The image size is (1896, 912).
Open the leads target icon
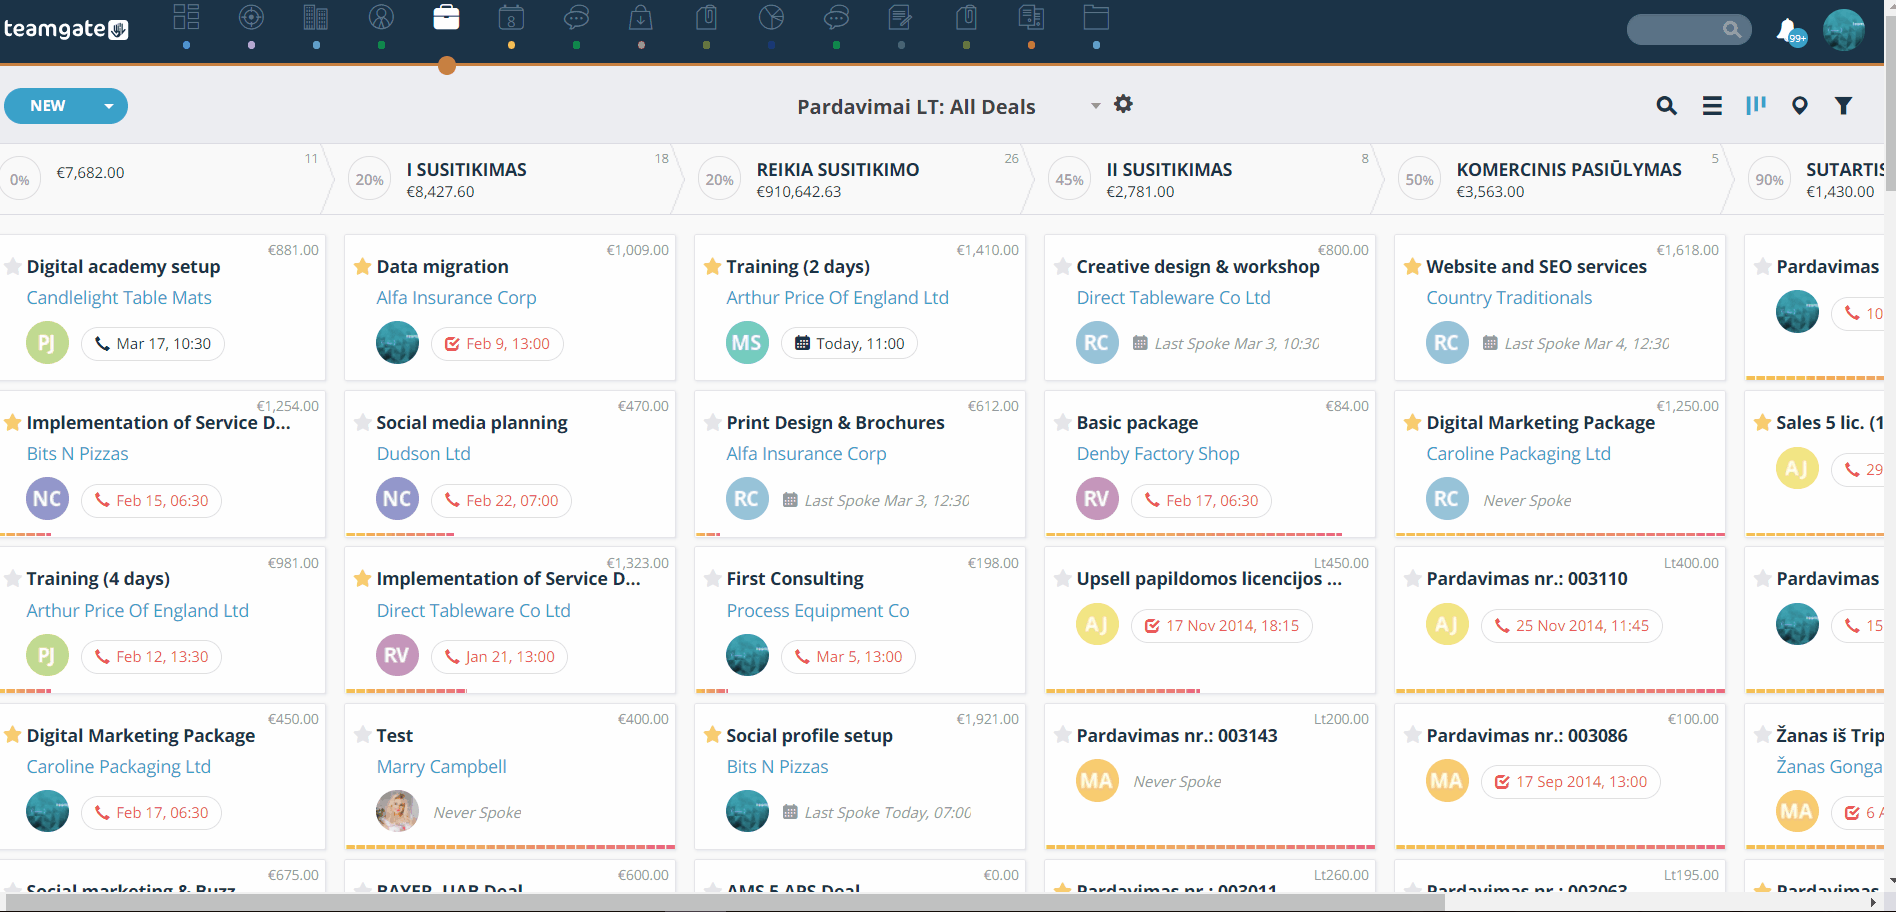point(251,17)
